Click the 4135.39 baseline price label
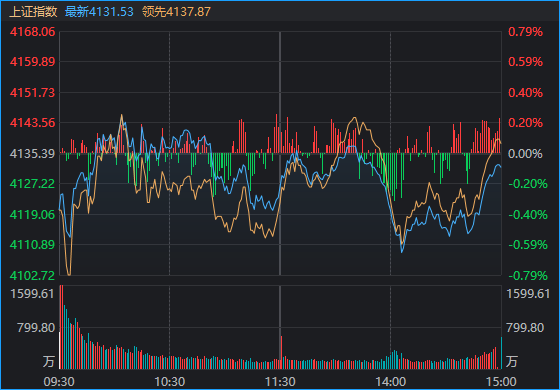560x390 pixels. (x=33, y=154)
